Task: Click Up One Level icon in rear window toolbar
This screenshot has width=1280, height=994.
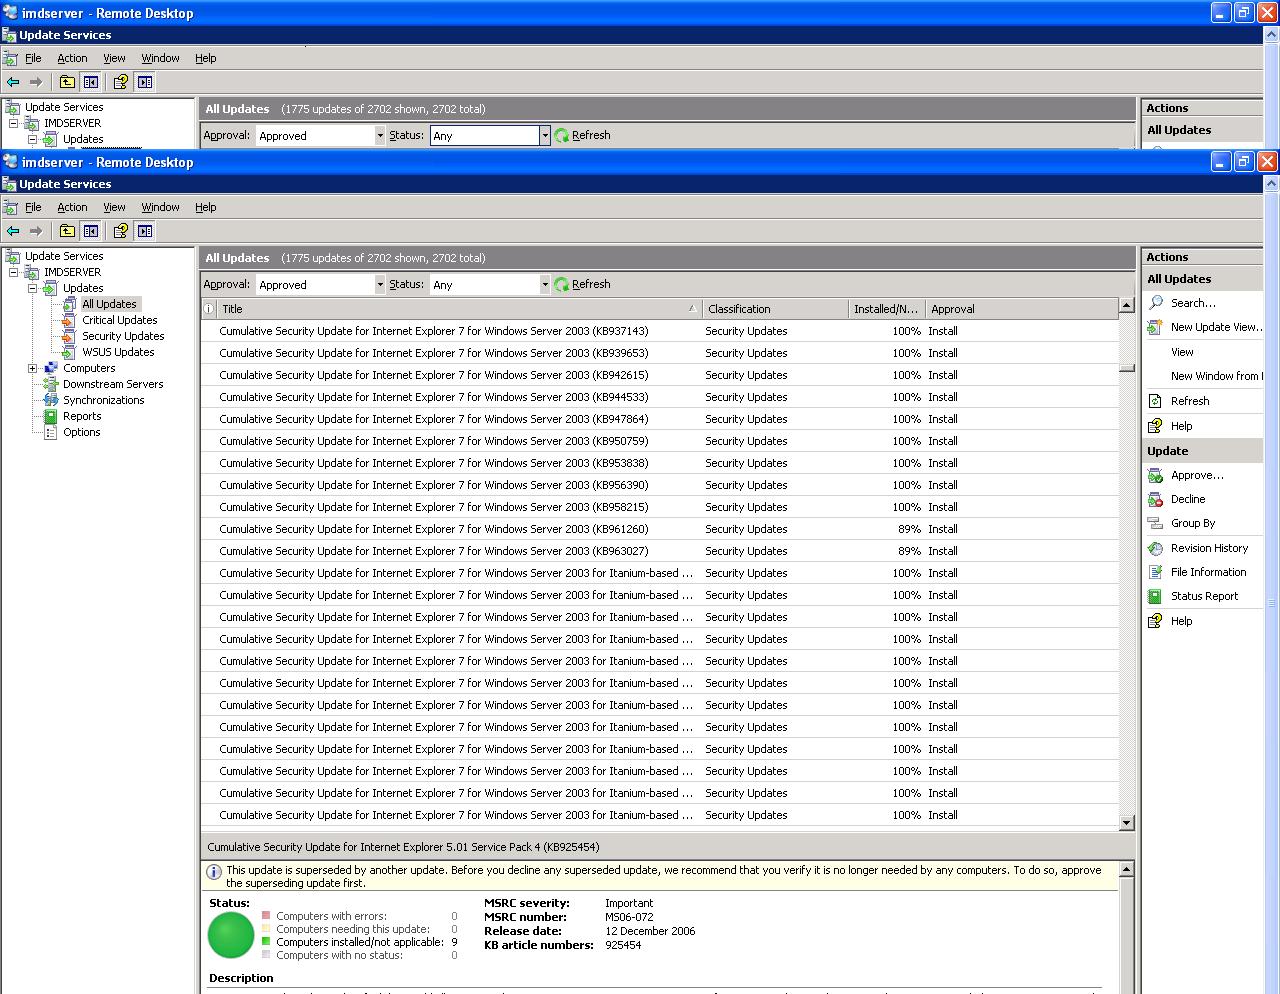Action: [x=67, y=82]
